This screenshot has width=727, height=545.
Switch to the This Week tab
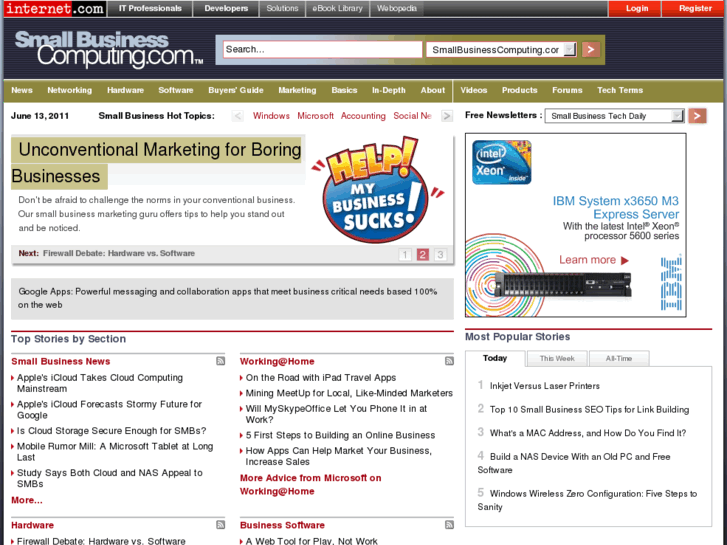pos(557,358)
